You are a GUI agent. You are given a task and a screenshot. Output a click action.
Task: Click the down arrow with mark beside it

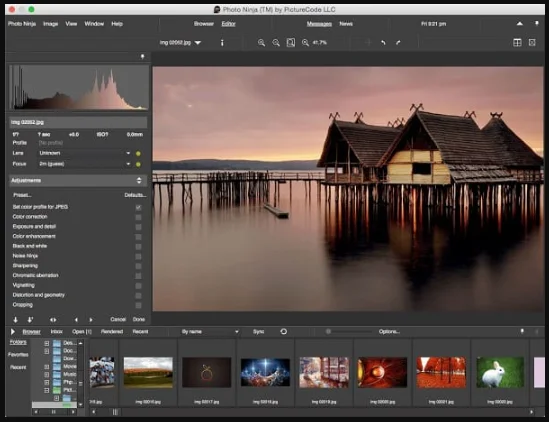click(x=30, y=320)
